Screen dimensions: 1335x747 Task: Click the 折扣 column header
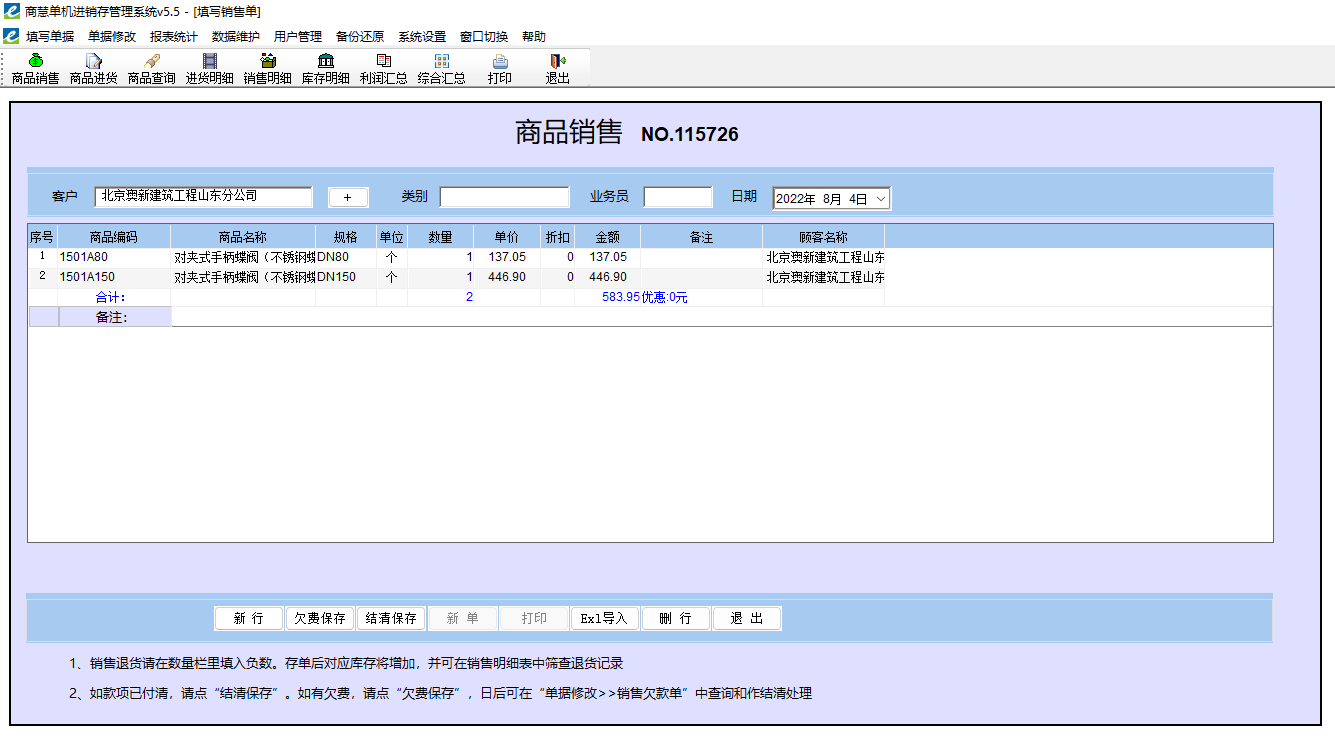point(557,237)
